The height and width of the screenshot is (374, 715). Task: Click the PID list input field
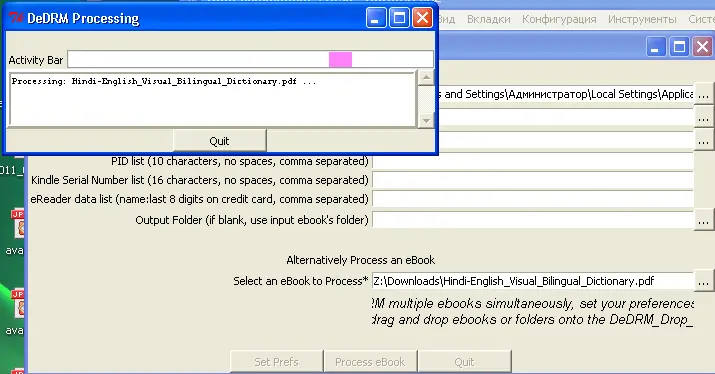click(x=533, y=161)
